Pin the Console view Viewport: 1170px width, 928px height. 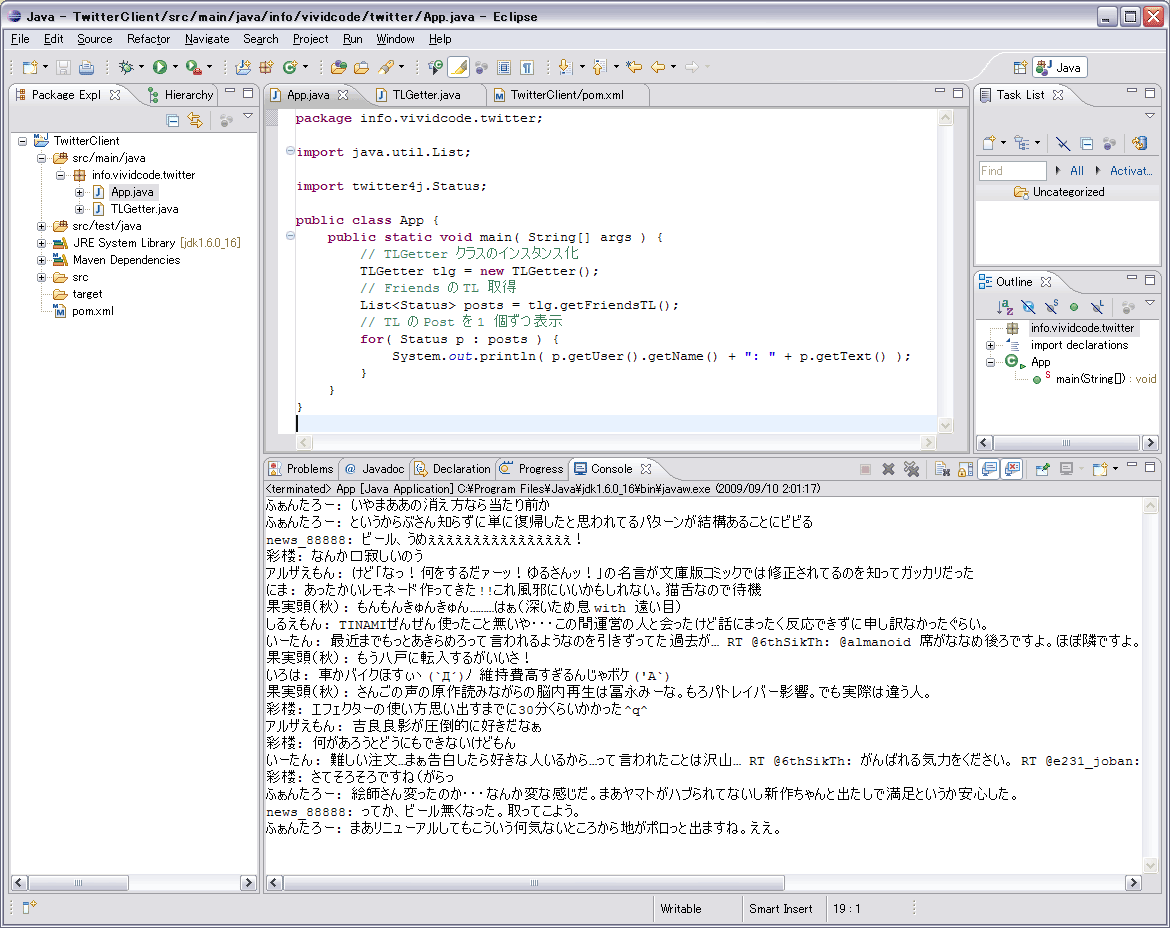pos(1042,469)
